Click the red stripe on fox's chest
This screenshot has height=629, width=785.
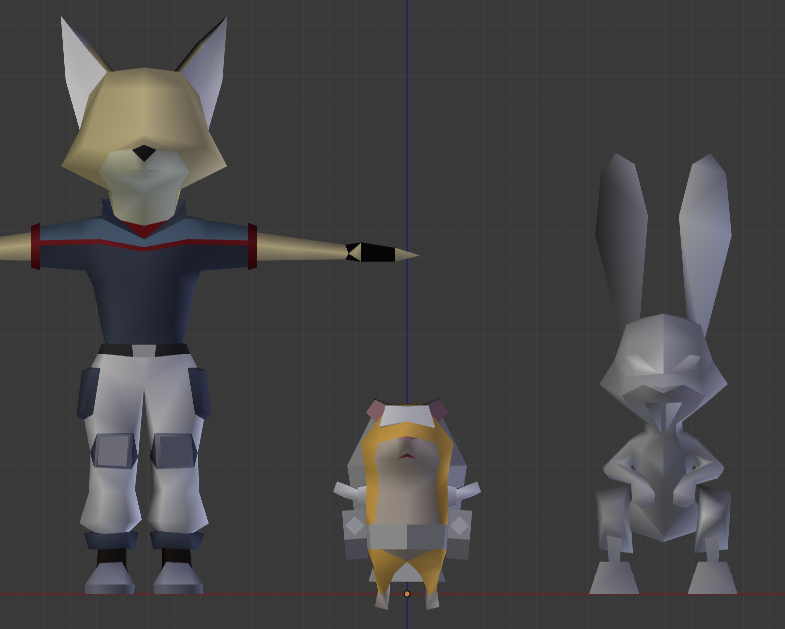[144, 241]
